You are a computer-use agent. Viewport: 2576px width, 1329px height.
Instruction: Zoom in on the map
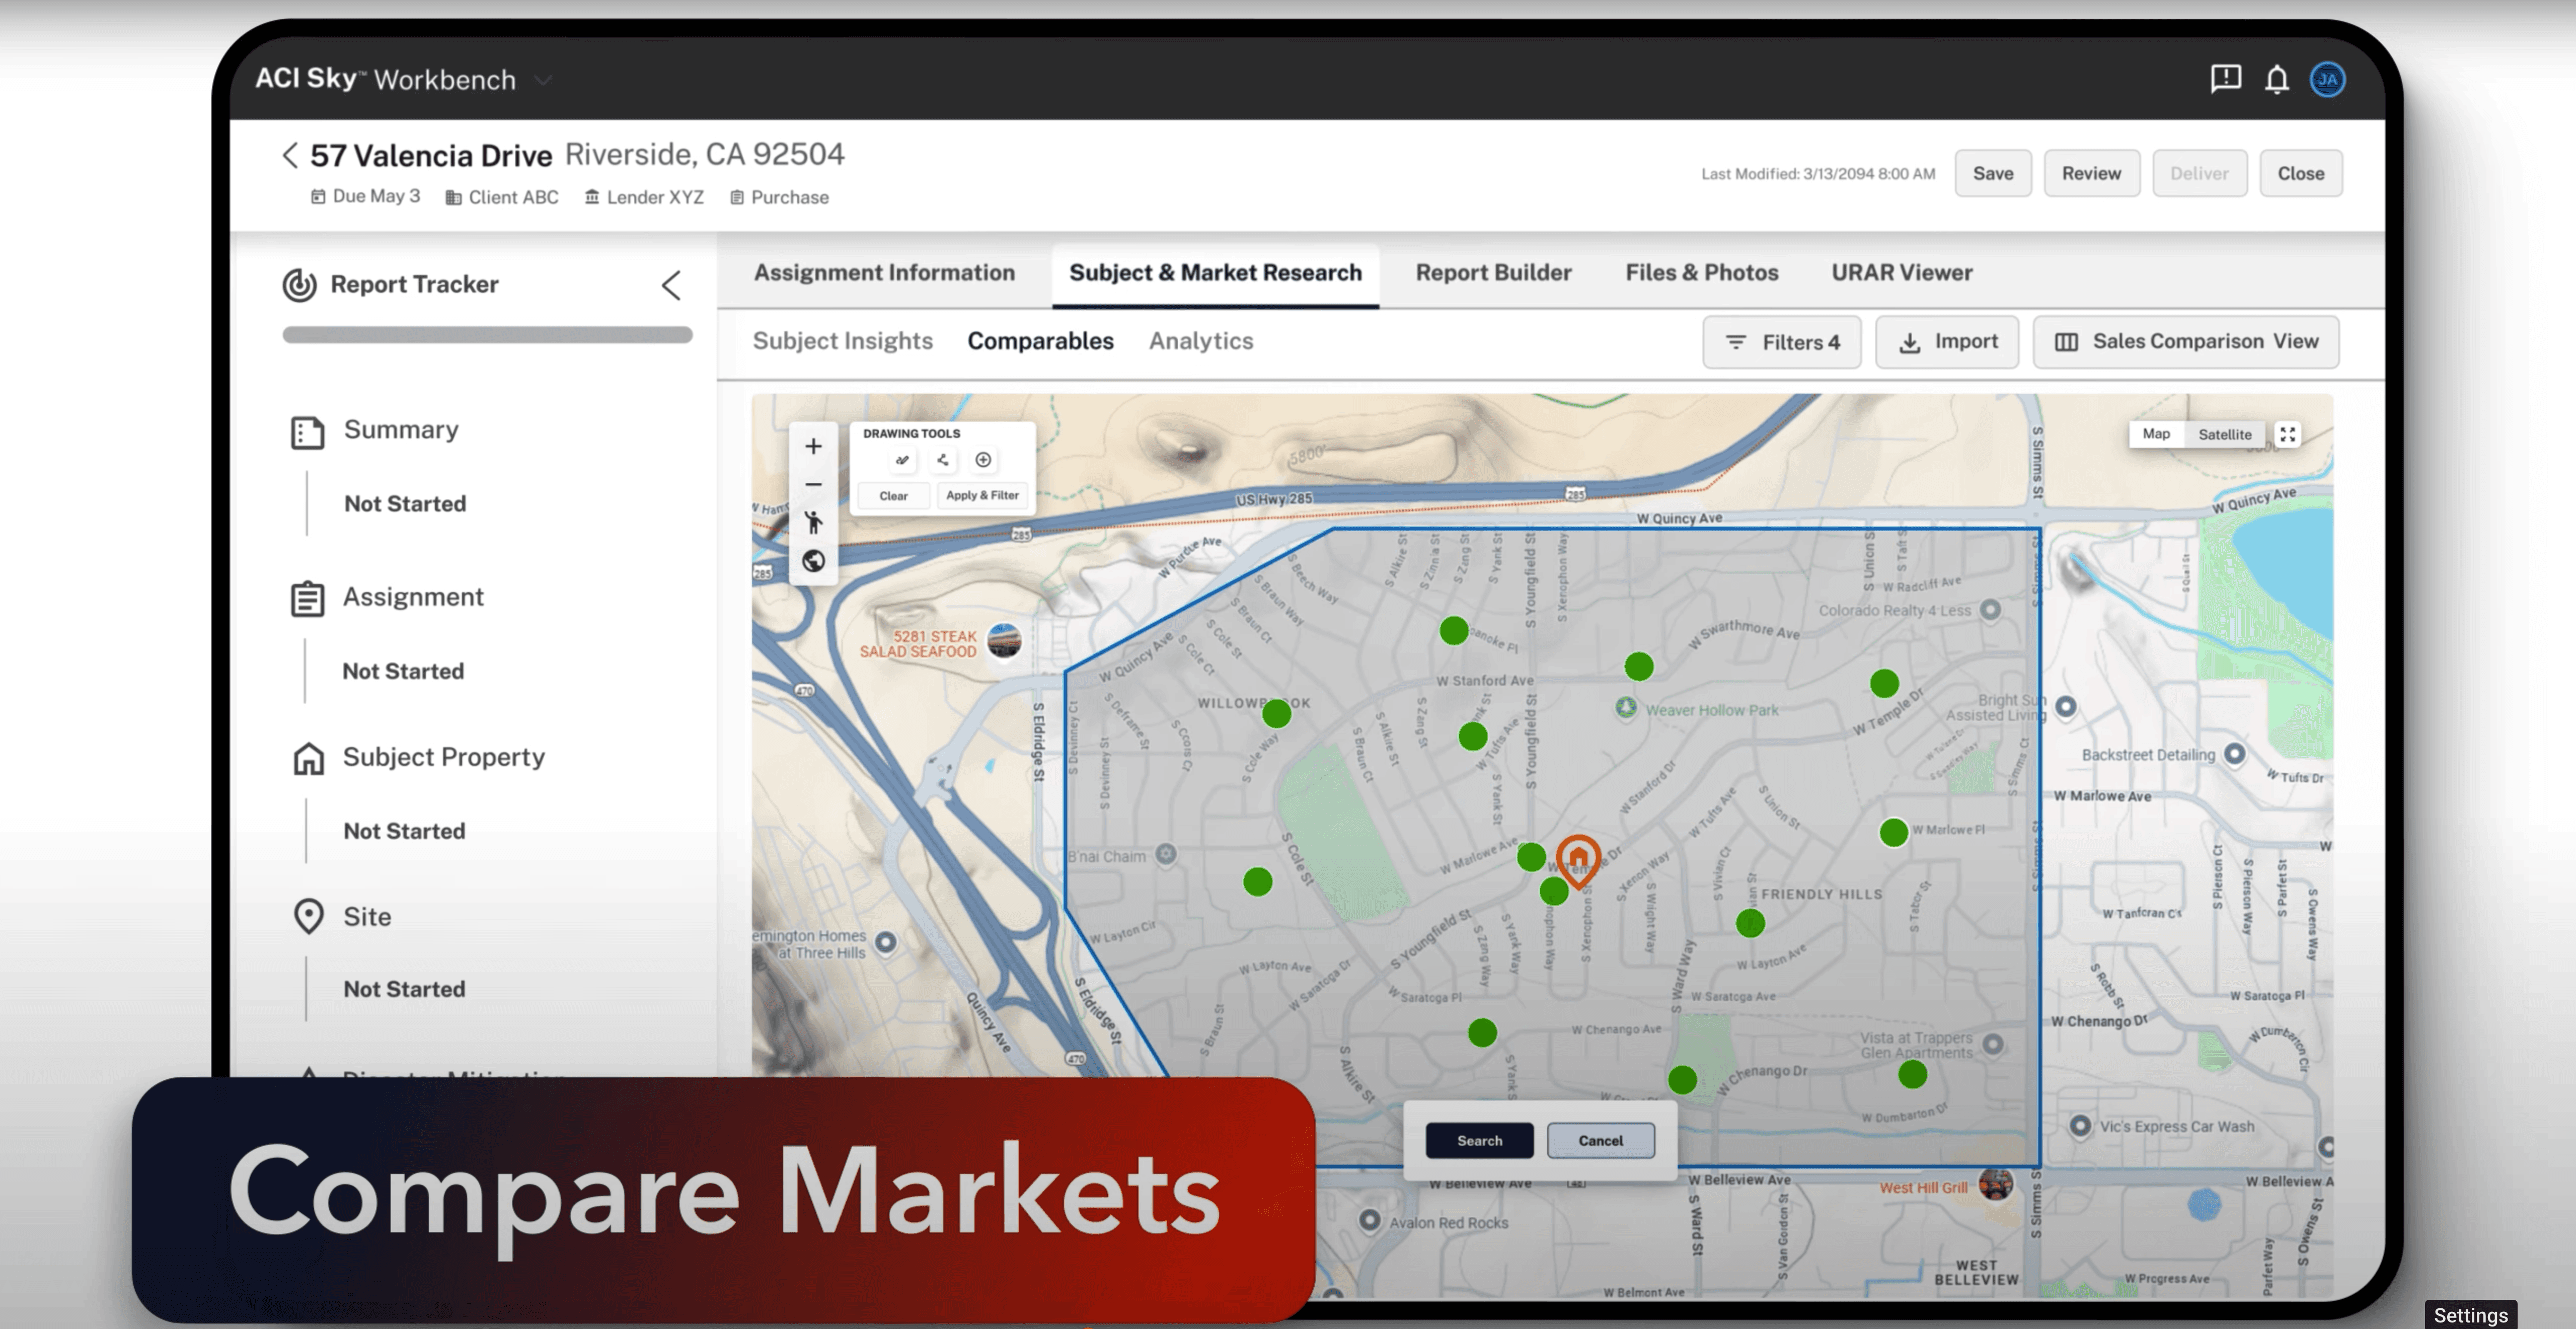coord(814,446)
